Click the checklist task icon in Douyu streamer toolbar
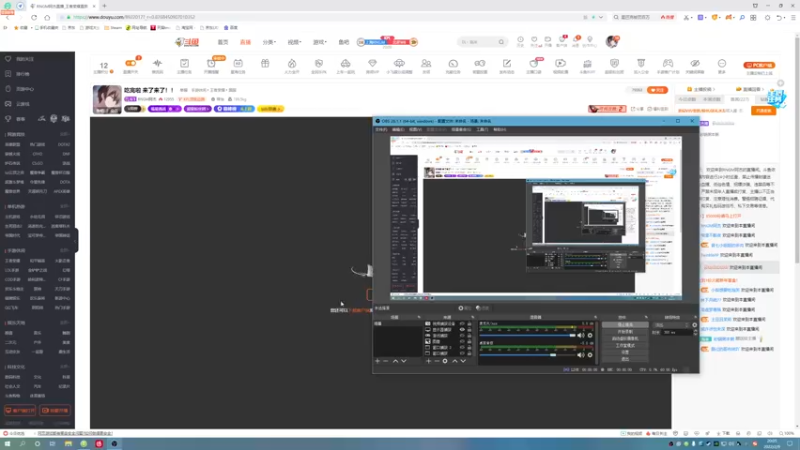The width and height of the screenshot is (800, 450). pyautogui.click(x=184, y=63)
